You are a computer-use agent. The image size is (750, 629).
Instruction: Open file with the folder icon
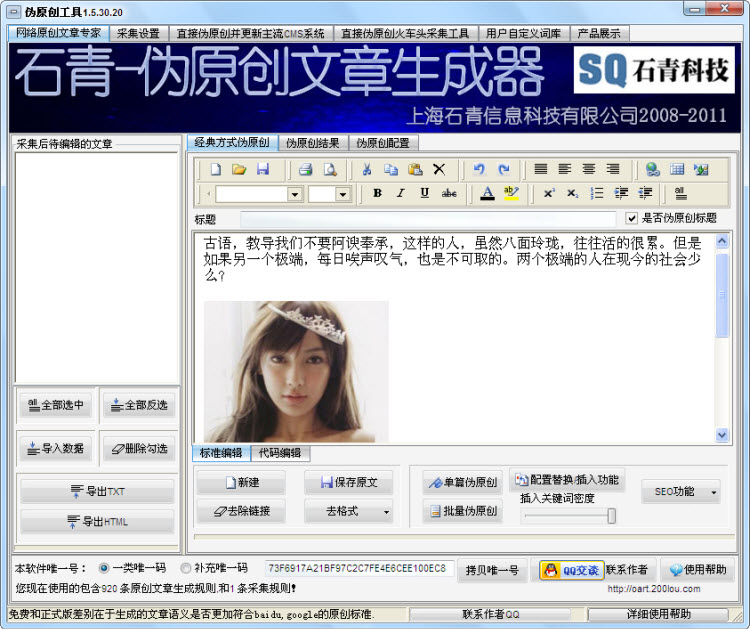point(239,169)
